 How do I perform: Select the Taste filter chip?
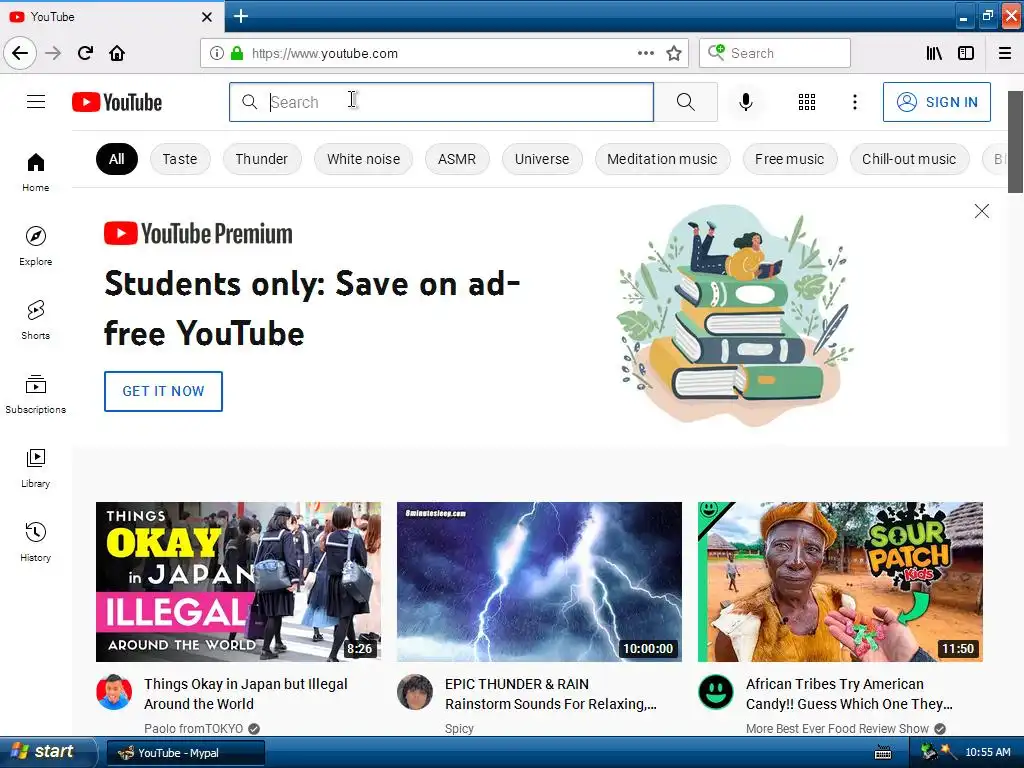click(180, 159)
